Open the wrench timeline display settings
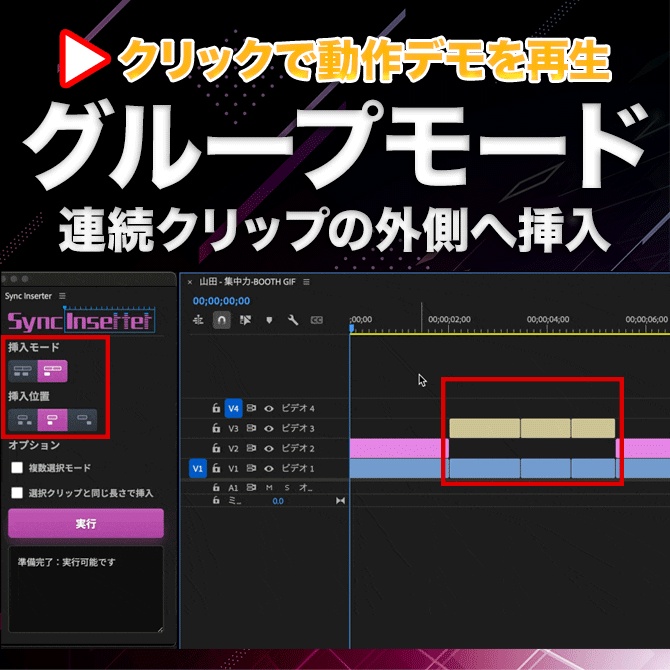670x670 pixels. click(293, 320)
